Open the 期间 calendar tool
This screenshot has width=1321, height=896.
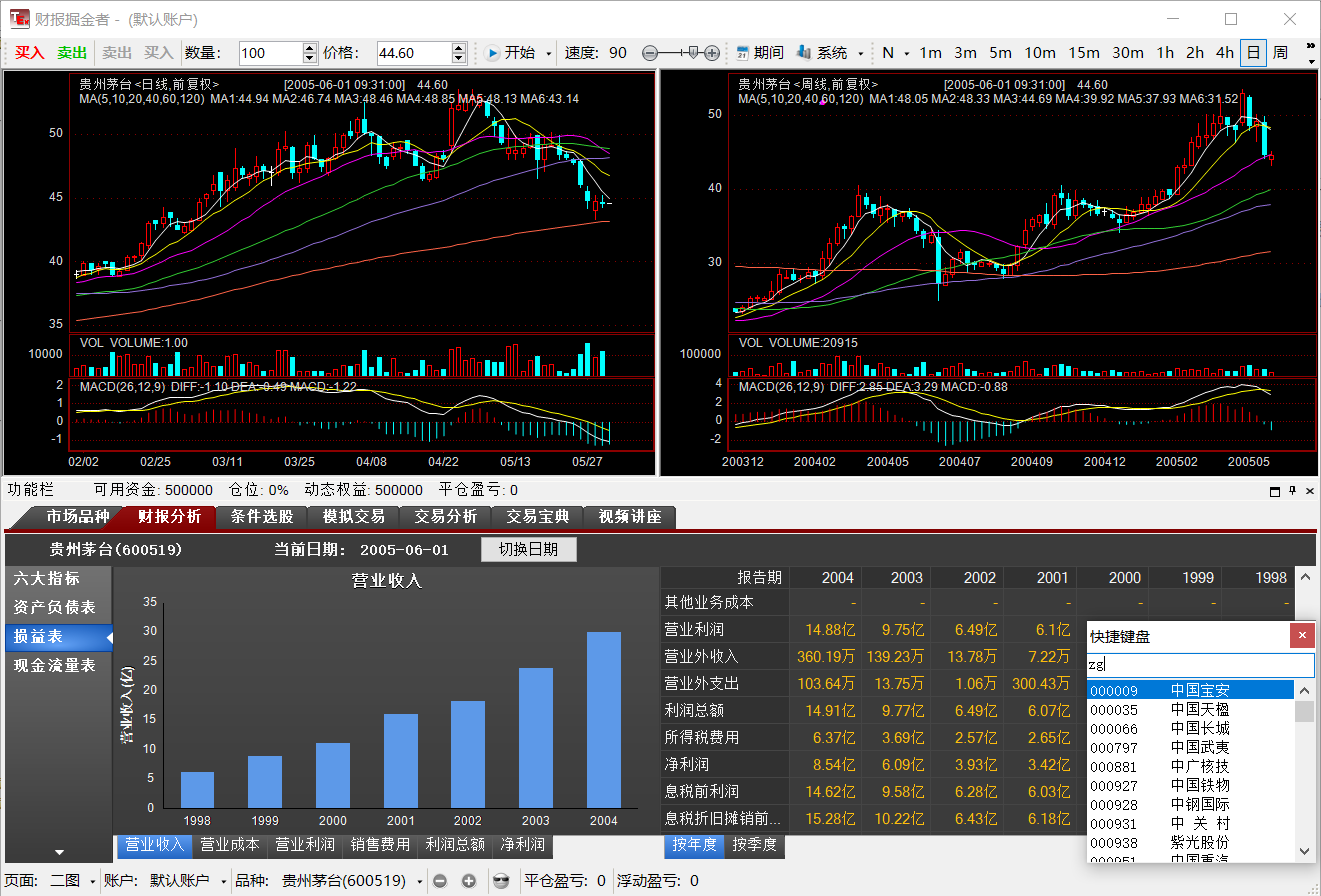[759, 53]
